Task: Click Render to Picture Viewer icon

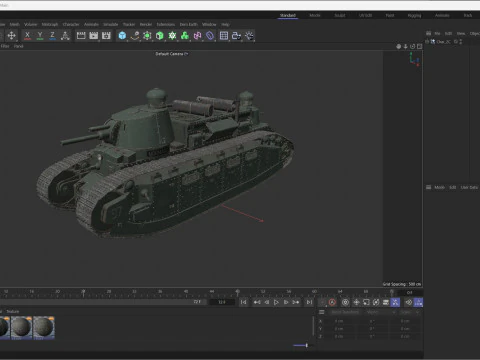Action: click(x=94, y=35)
